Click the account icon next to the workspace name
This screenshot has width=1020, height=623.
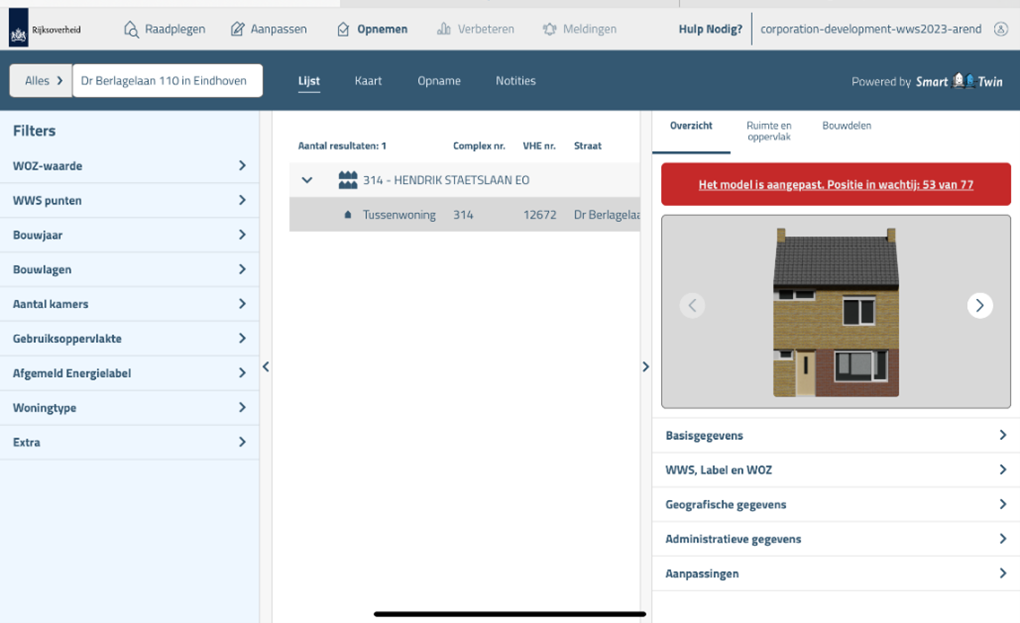tap(1002, 30)
